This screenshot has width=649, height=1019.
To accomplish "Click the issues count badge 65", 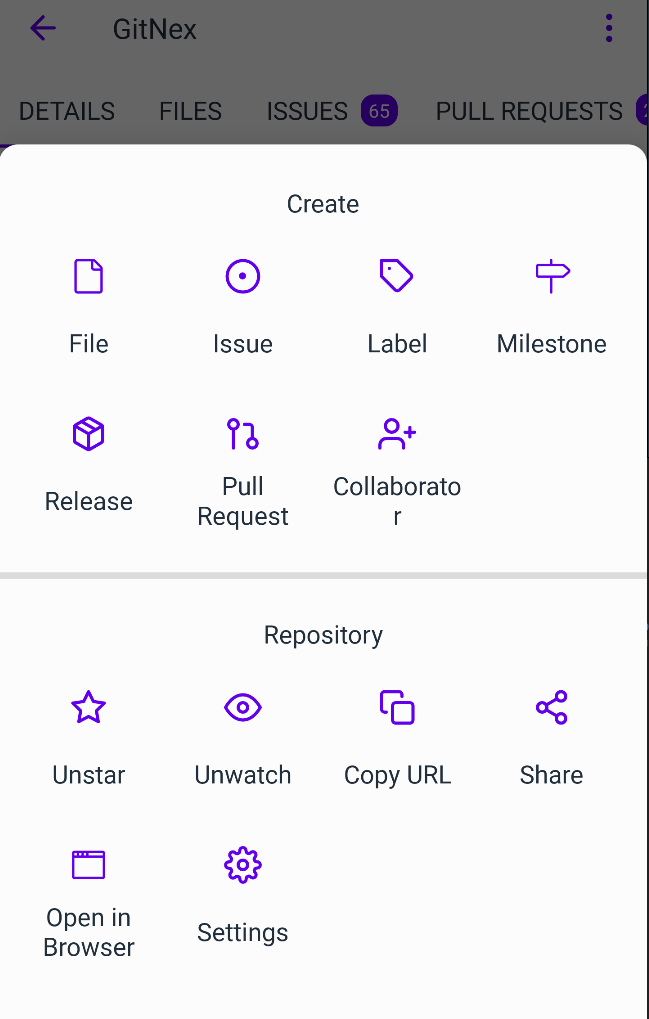I will (x=379, y=111).
